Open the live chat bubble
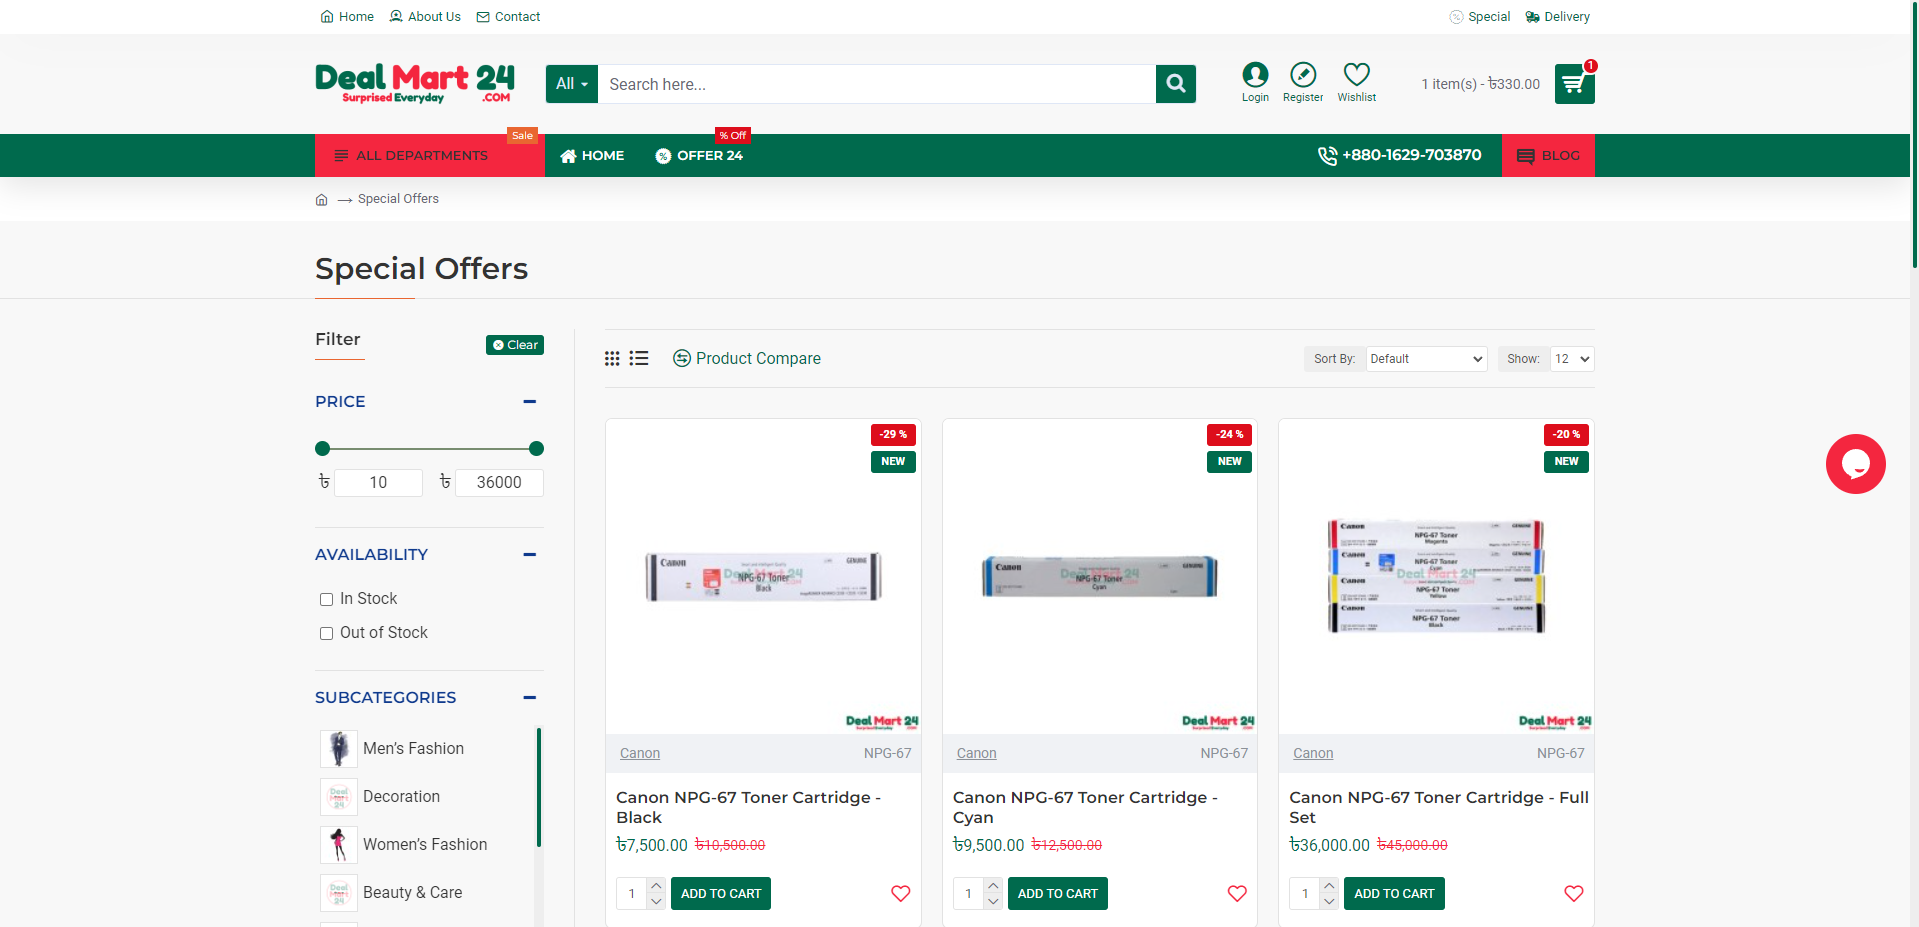The height and width of the screenshot is (927, 1919). click(1855, 464)
